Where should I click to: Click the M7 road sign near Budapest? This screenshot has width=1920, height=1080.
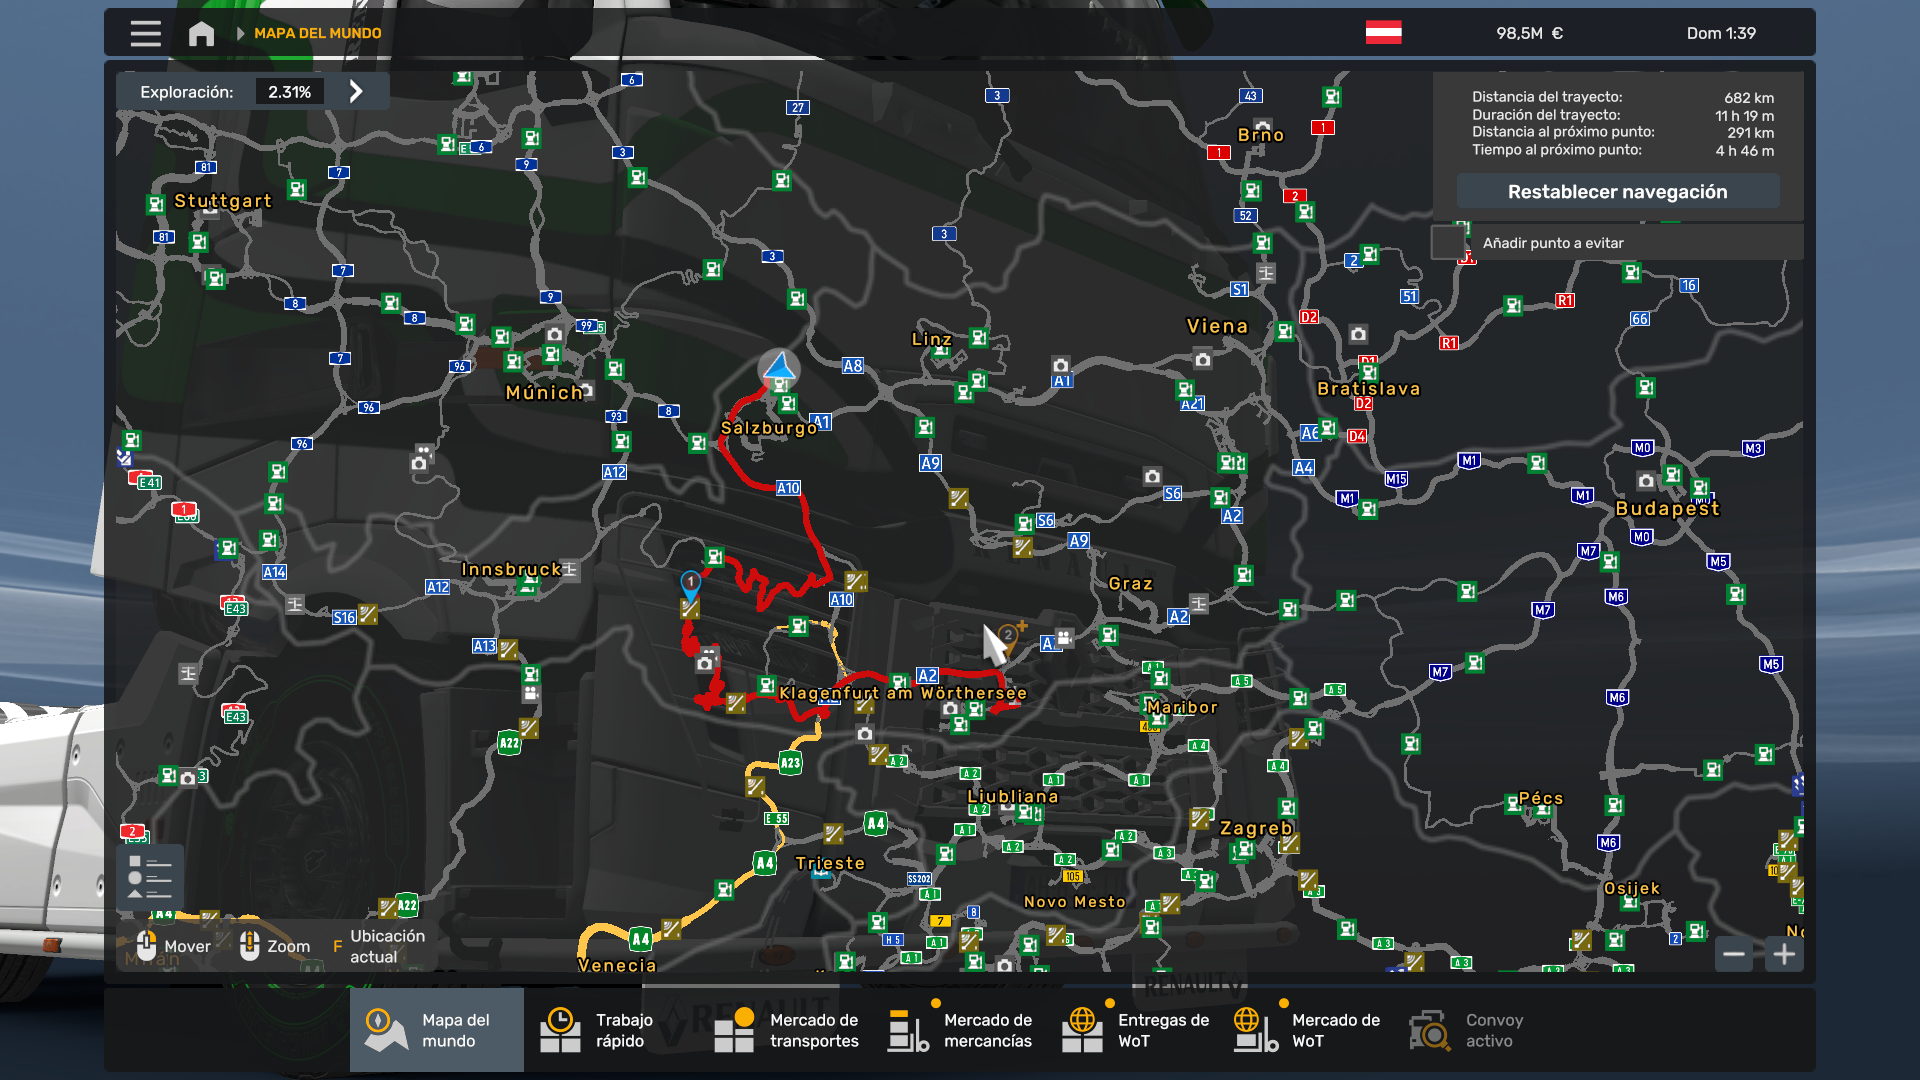[1588, 551]
